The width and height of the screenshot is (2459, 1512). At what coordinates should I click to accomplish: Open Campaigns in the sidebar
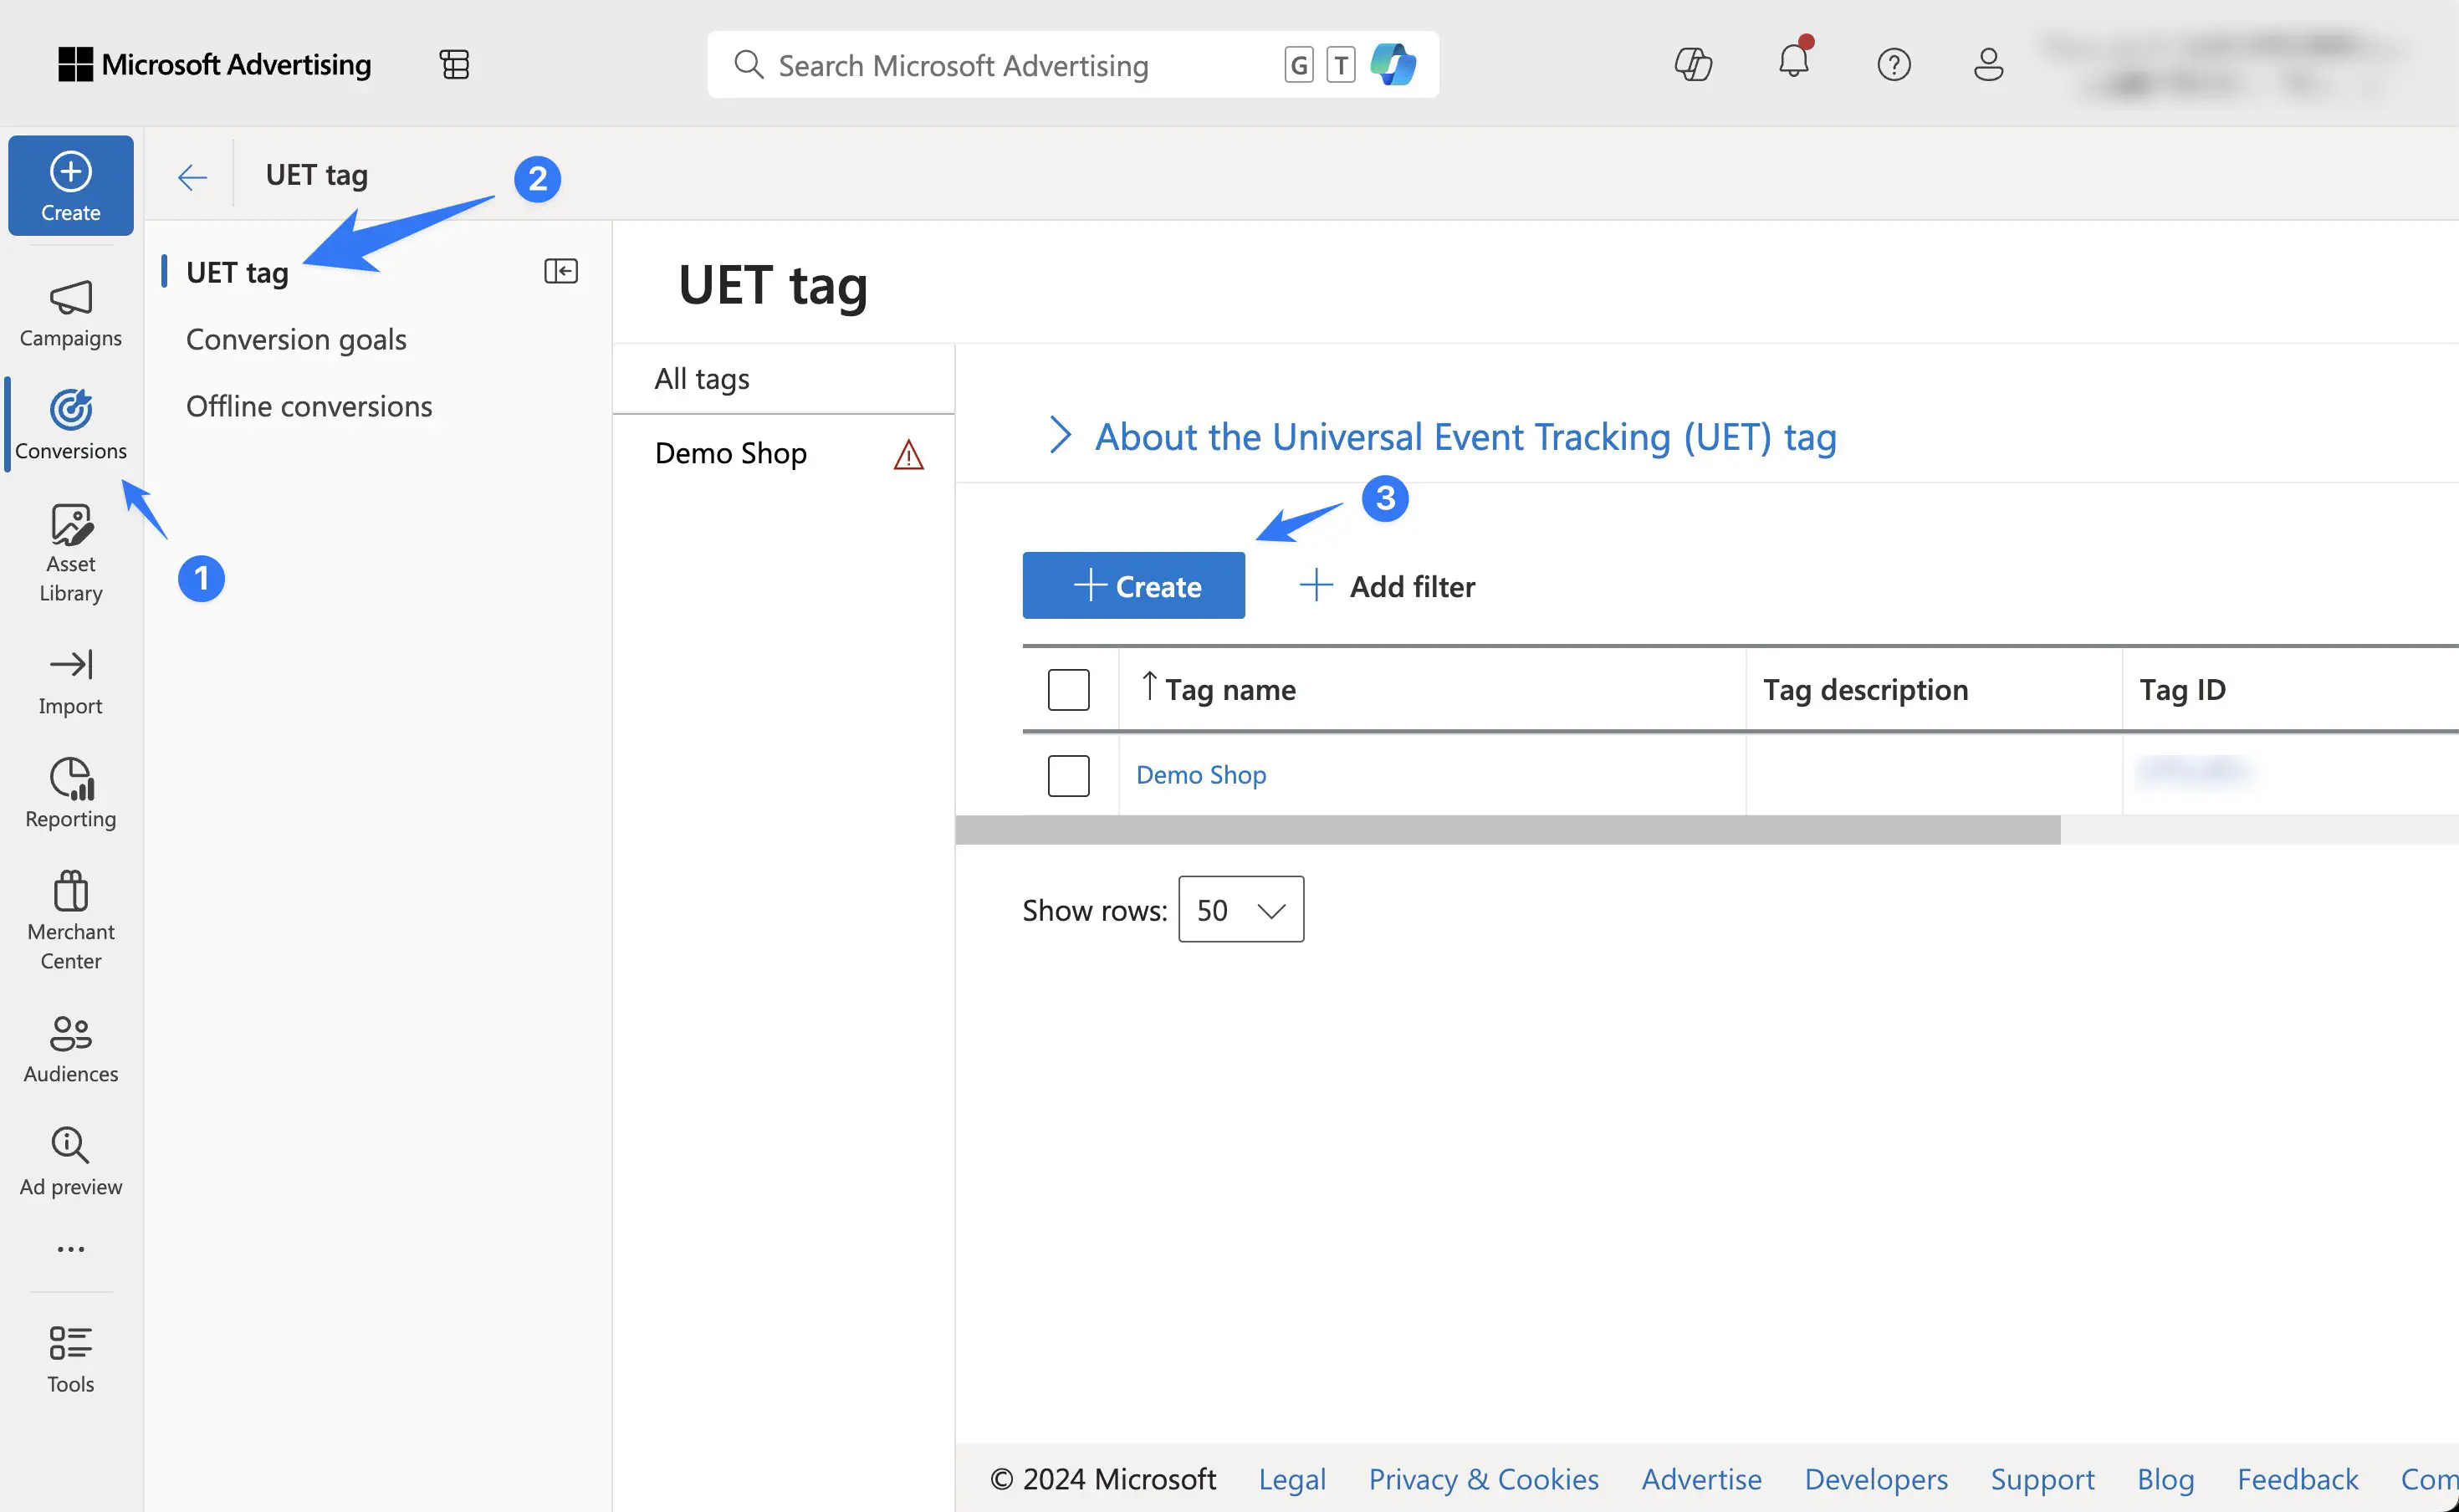[71, 314]
